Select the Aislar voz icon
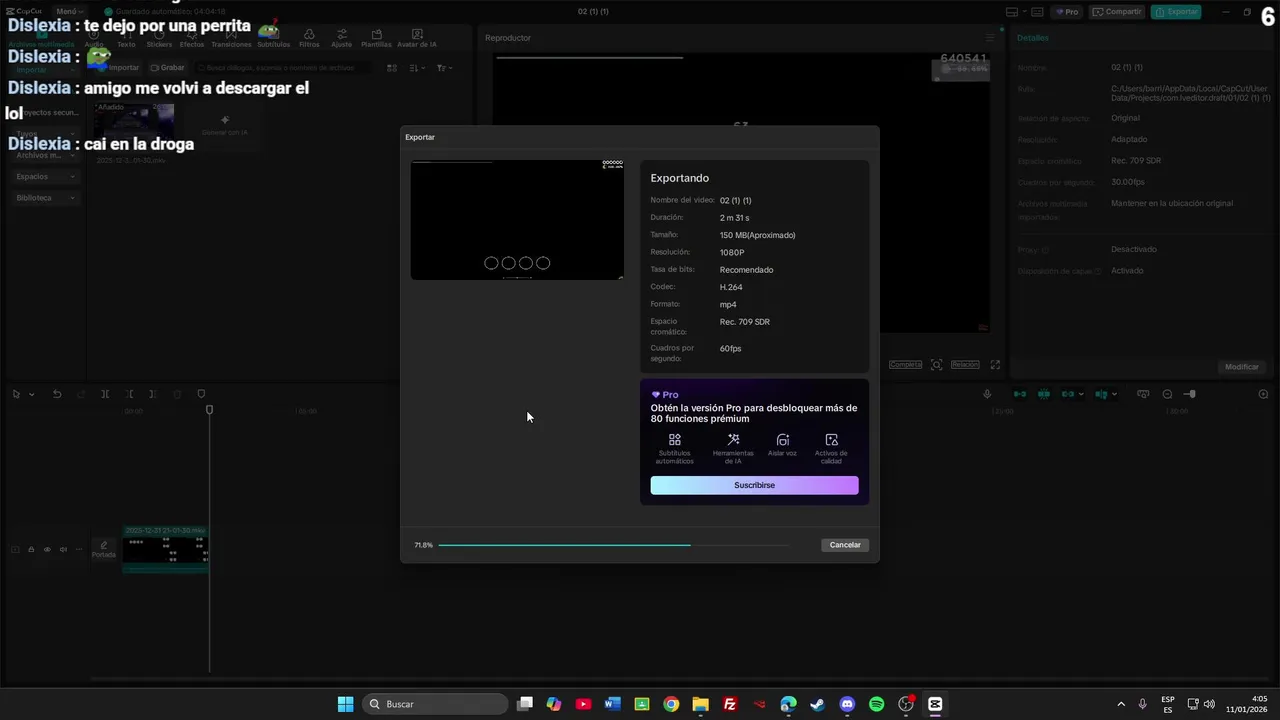 click(x=782, y=440)
